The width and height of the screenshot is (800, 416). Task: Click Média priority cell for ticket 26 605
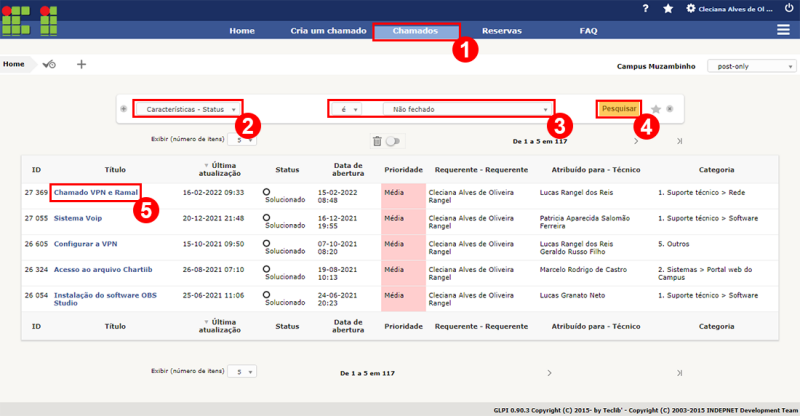point(404,248)
